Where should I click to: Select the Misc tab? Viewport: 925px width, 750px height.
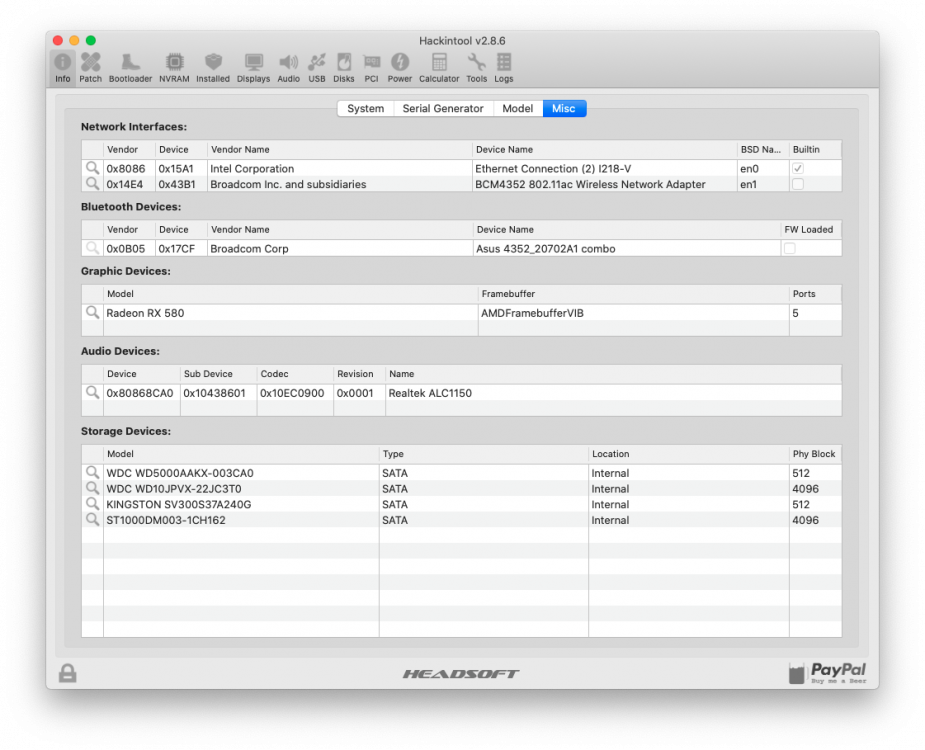(x=564, y=109)
